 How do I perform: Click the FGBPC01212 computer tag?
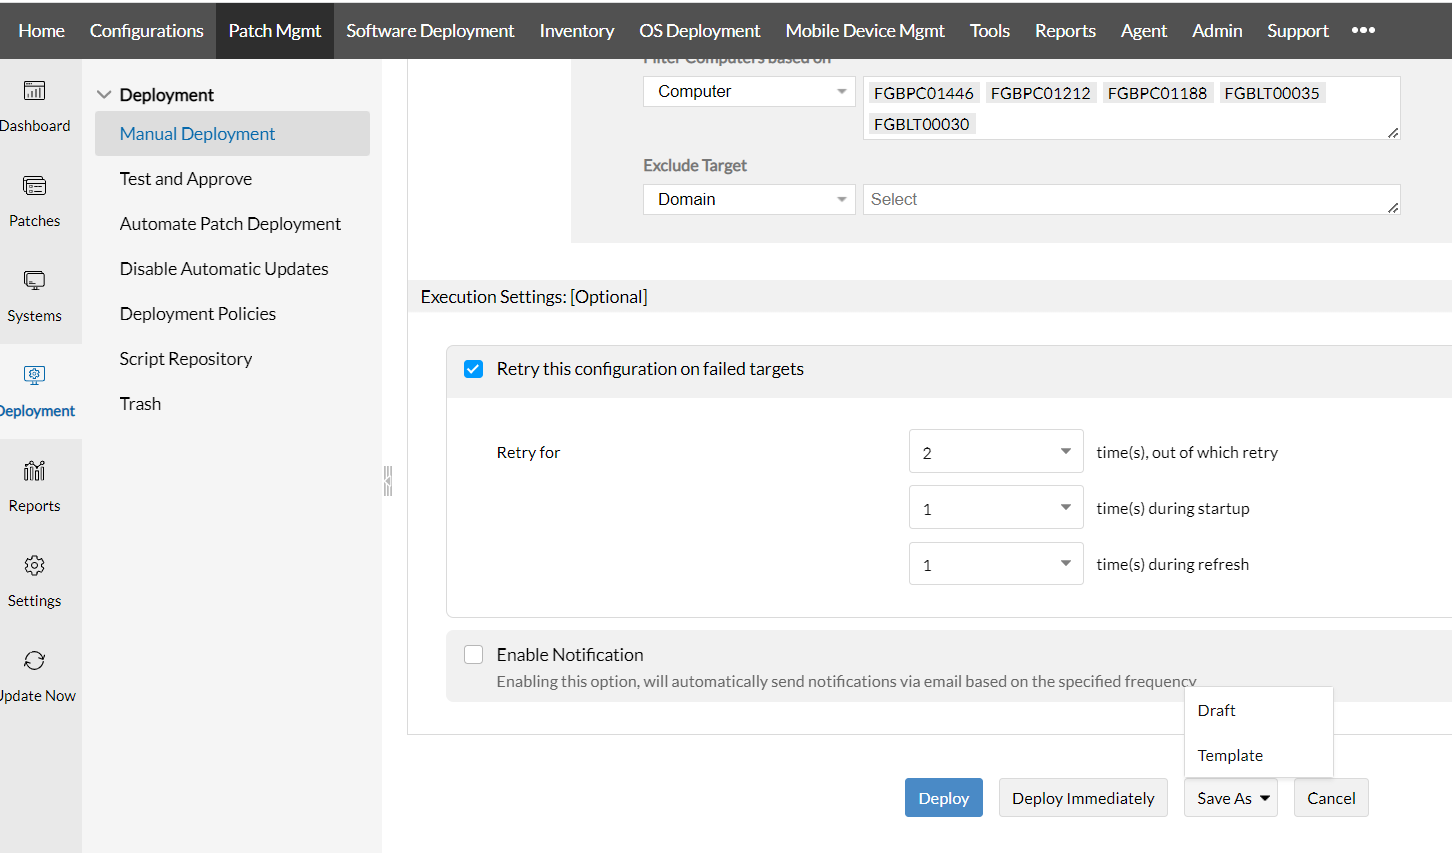pos(1040,93)
